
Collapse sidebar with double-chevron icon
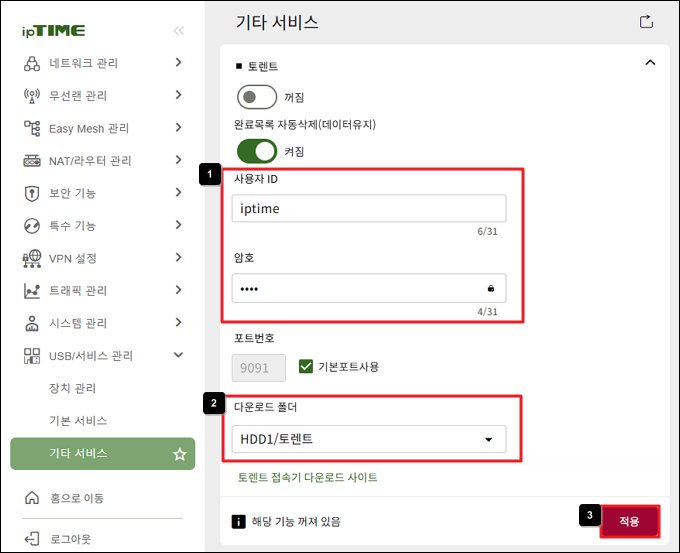click(x=179, y=31)
